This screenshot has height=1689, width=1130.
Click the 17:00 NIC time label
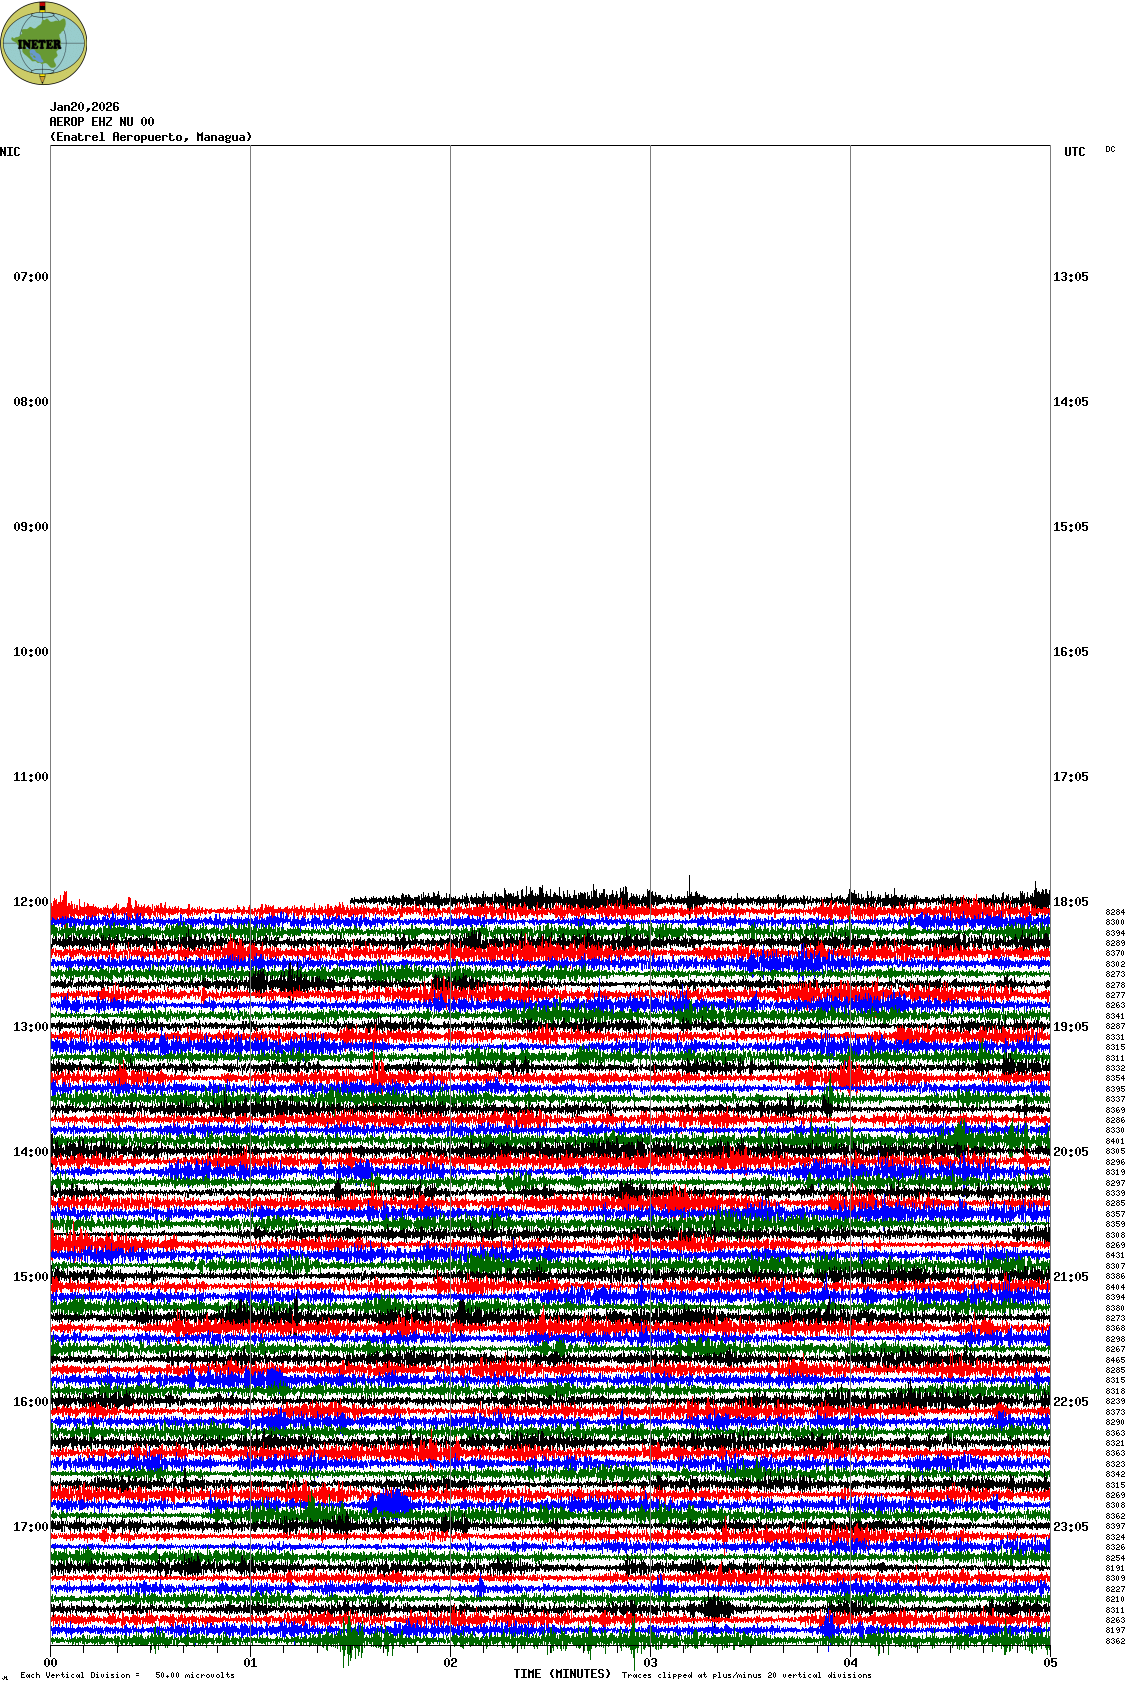pos(30,1527)
